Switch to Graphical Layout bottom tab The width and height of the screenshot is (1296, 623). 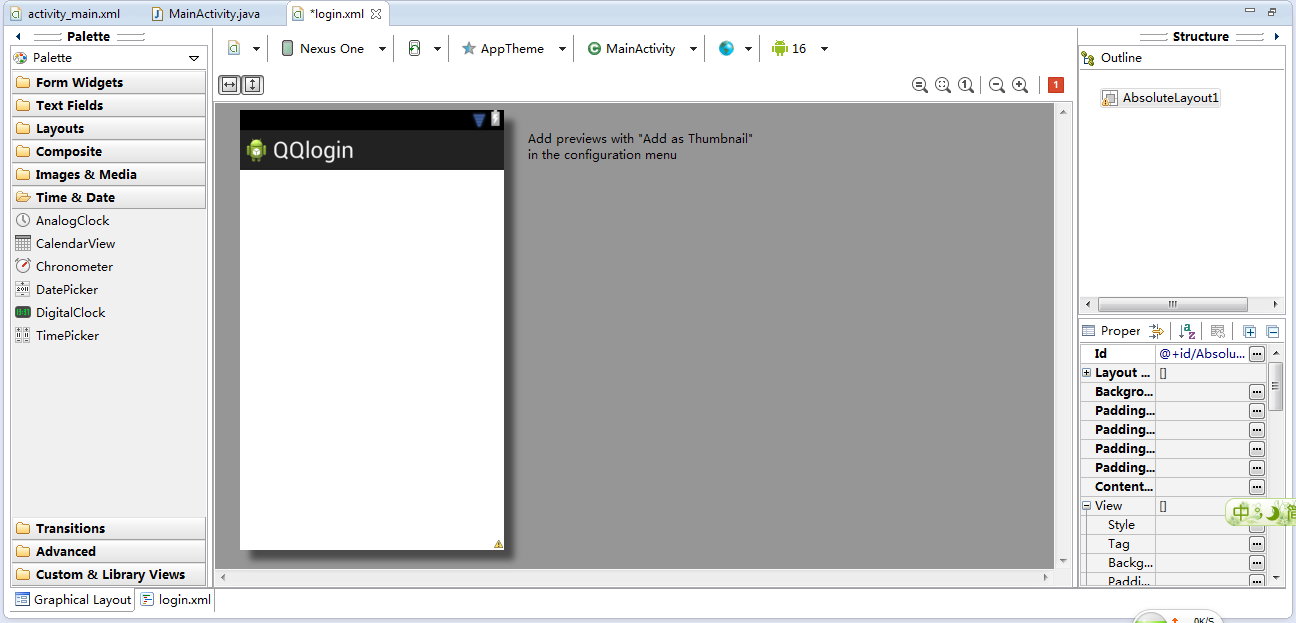(x=73, y=599)
